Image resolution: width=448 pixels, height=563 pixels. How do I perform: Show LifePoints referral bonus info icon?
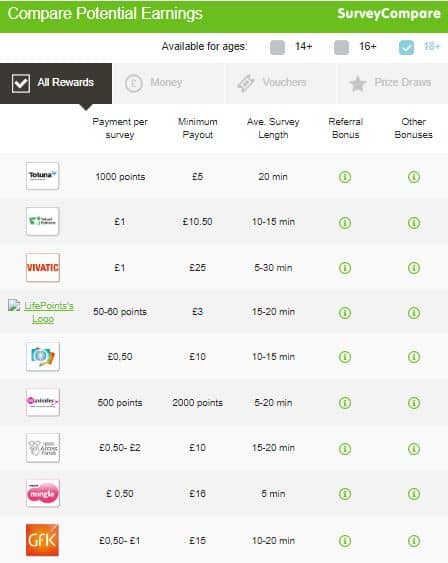pyautogui.click(x=345, y=313)
